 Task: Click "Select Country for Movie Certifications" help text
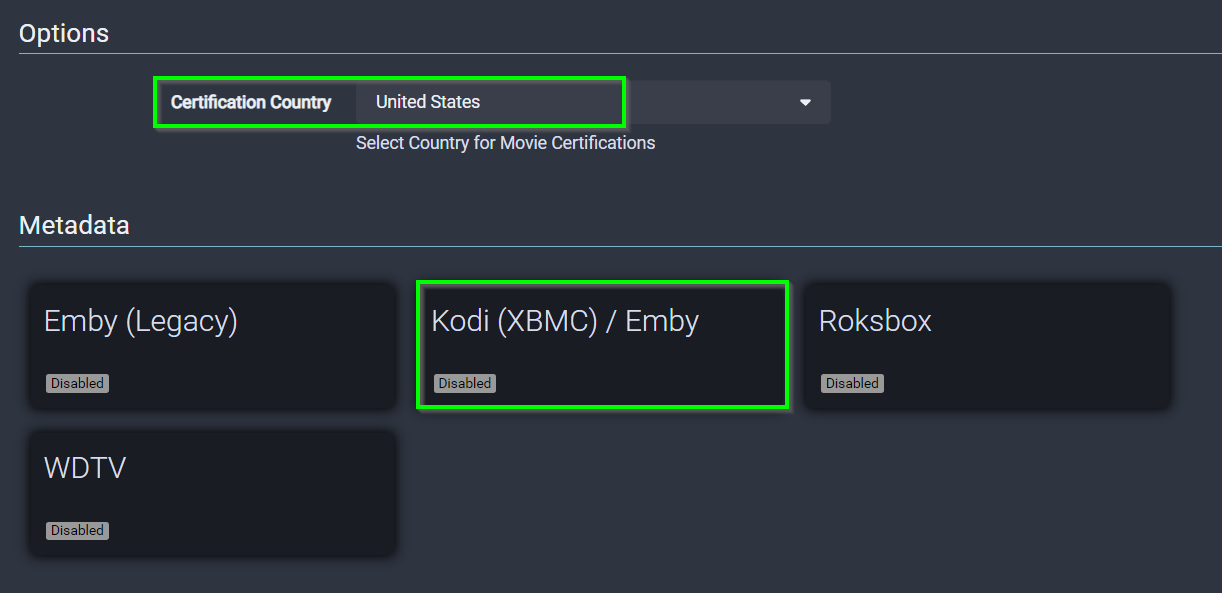tap(505, 143)
